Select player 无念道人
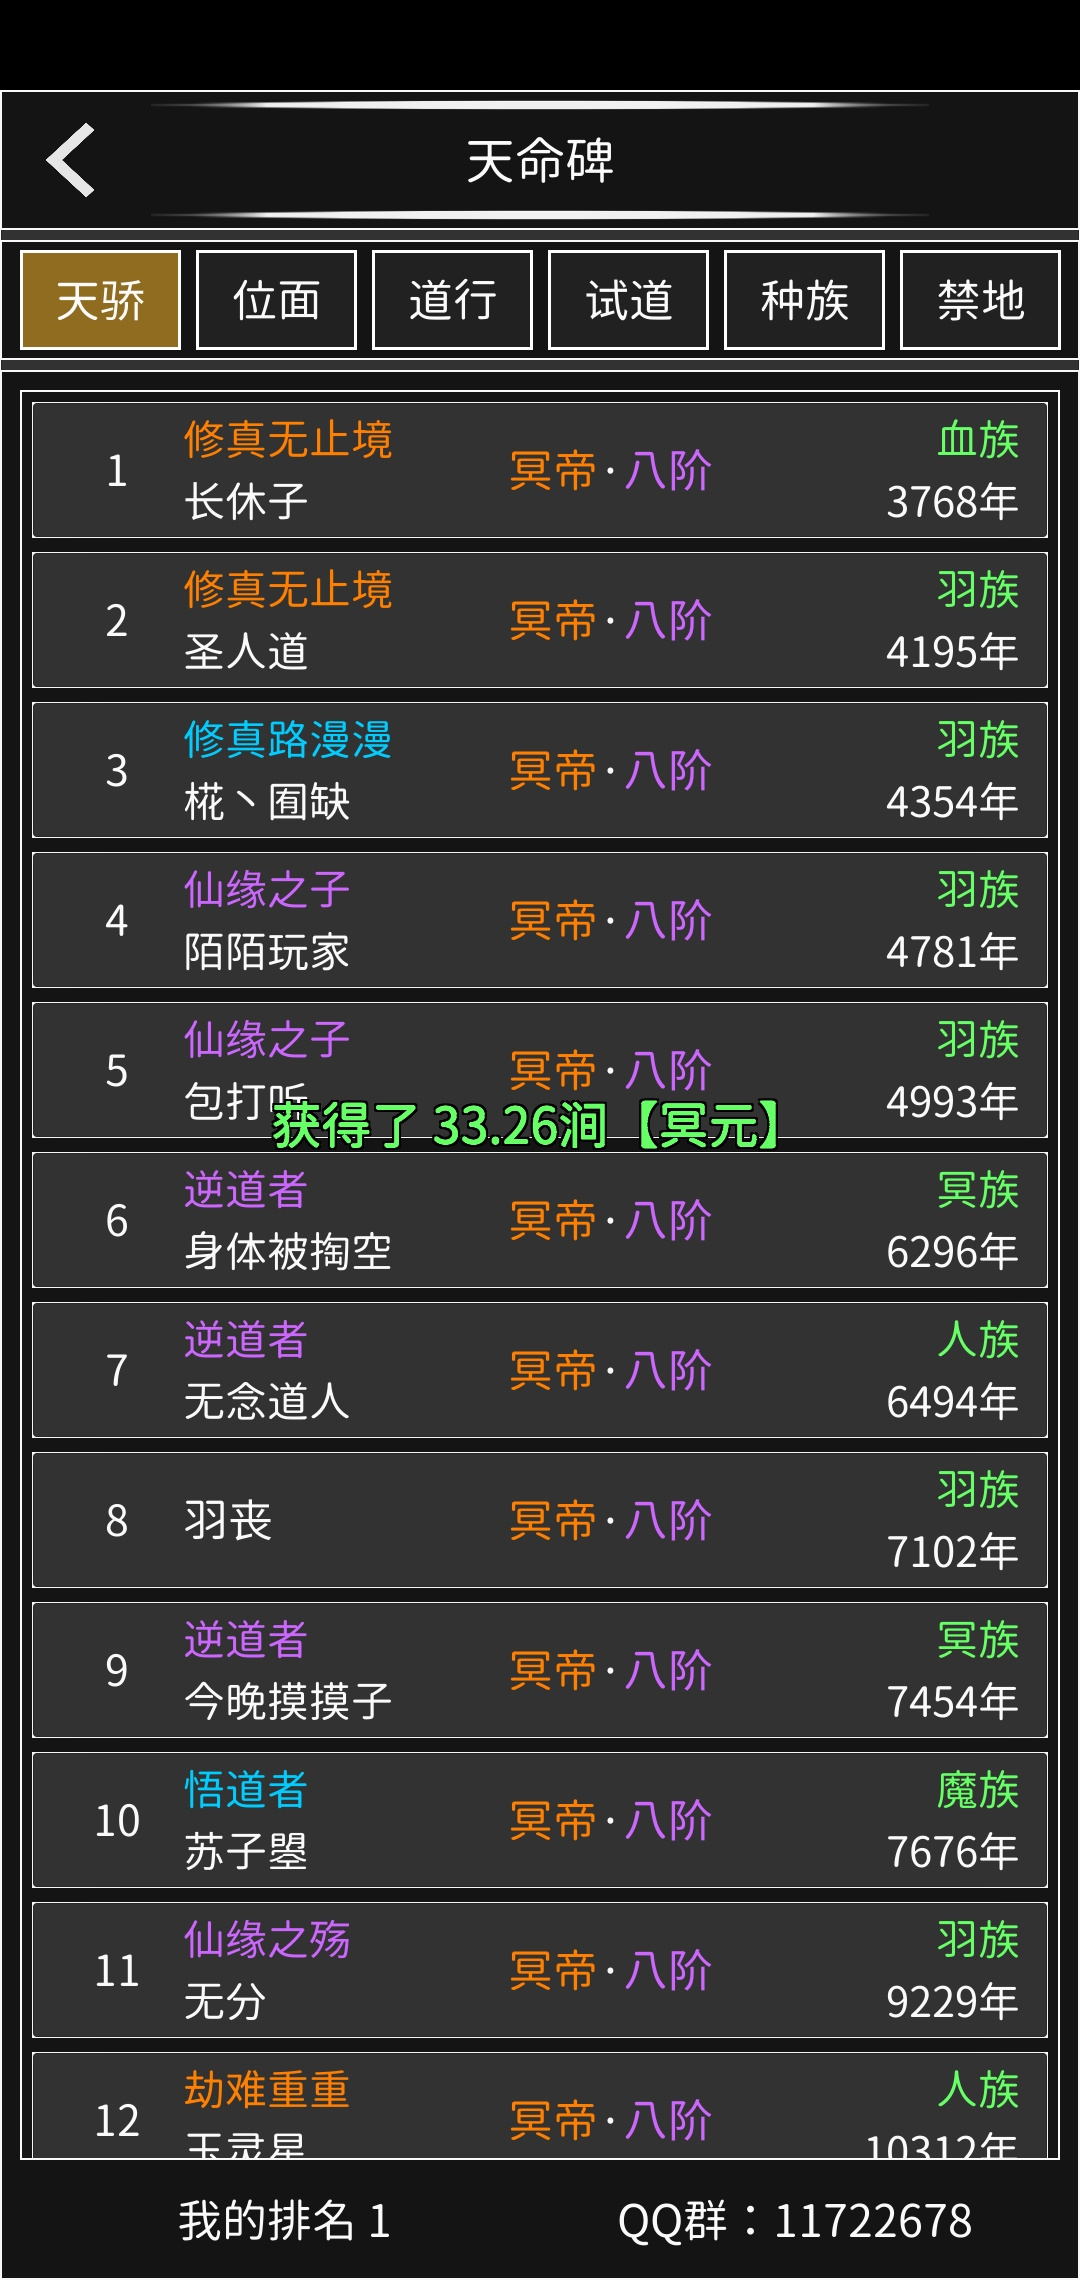The height and width of the screenshot is (2280, 1080). click(540, 1370)
